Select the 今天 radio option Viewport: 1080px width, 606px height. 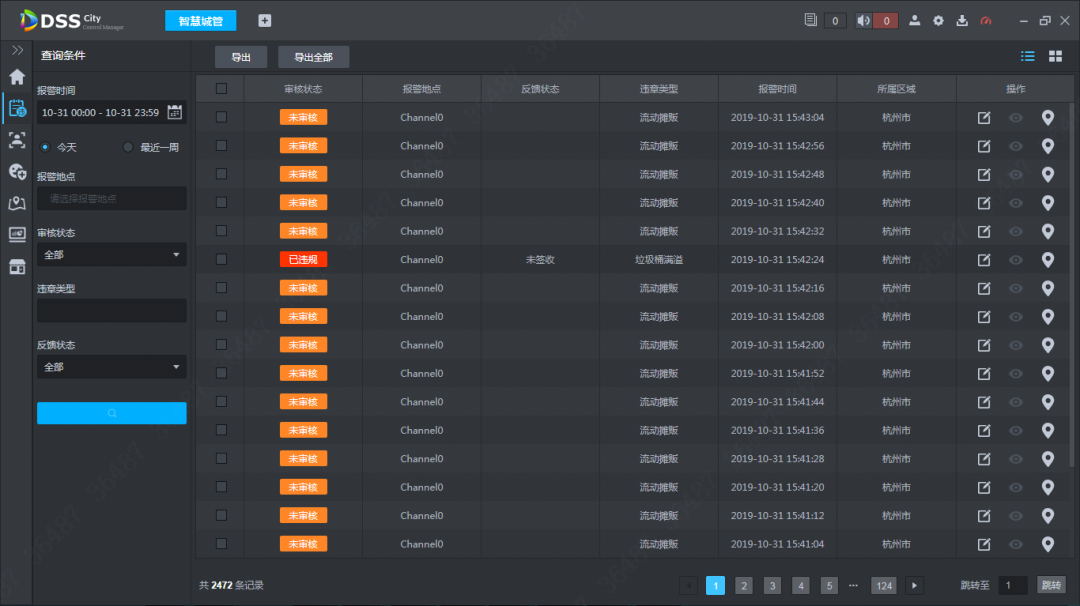click(x=45, y=147)
